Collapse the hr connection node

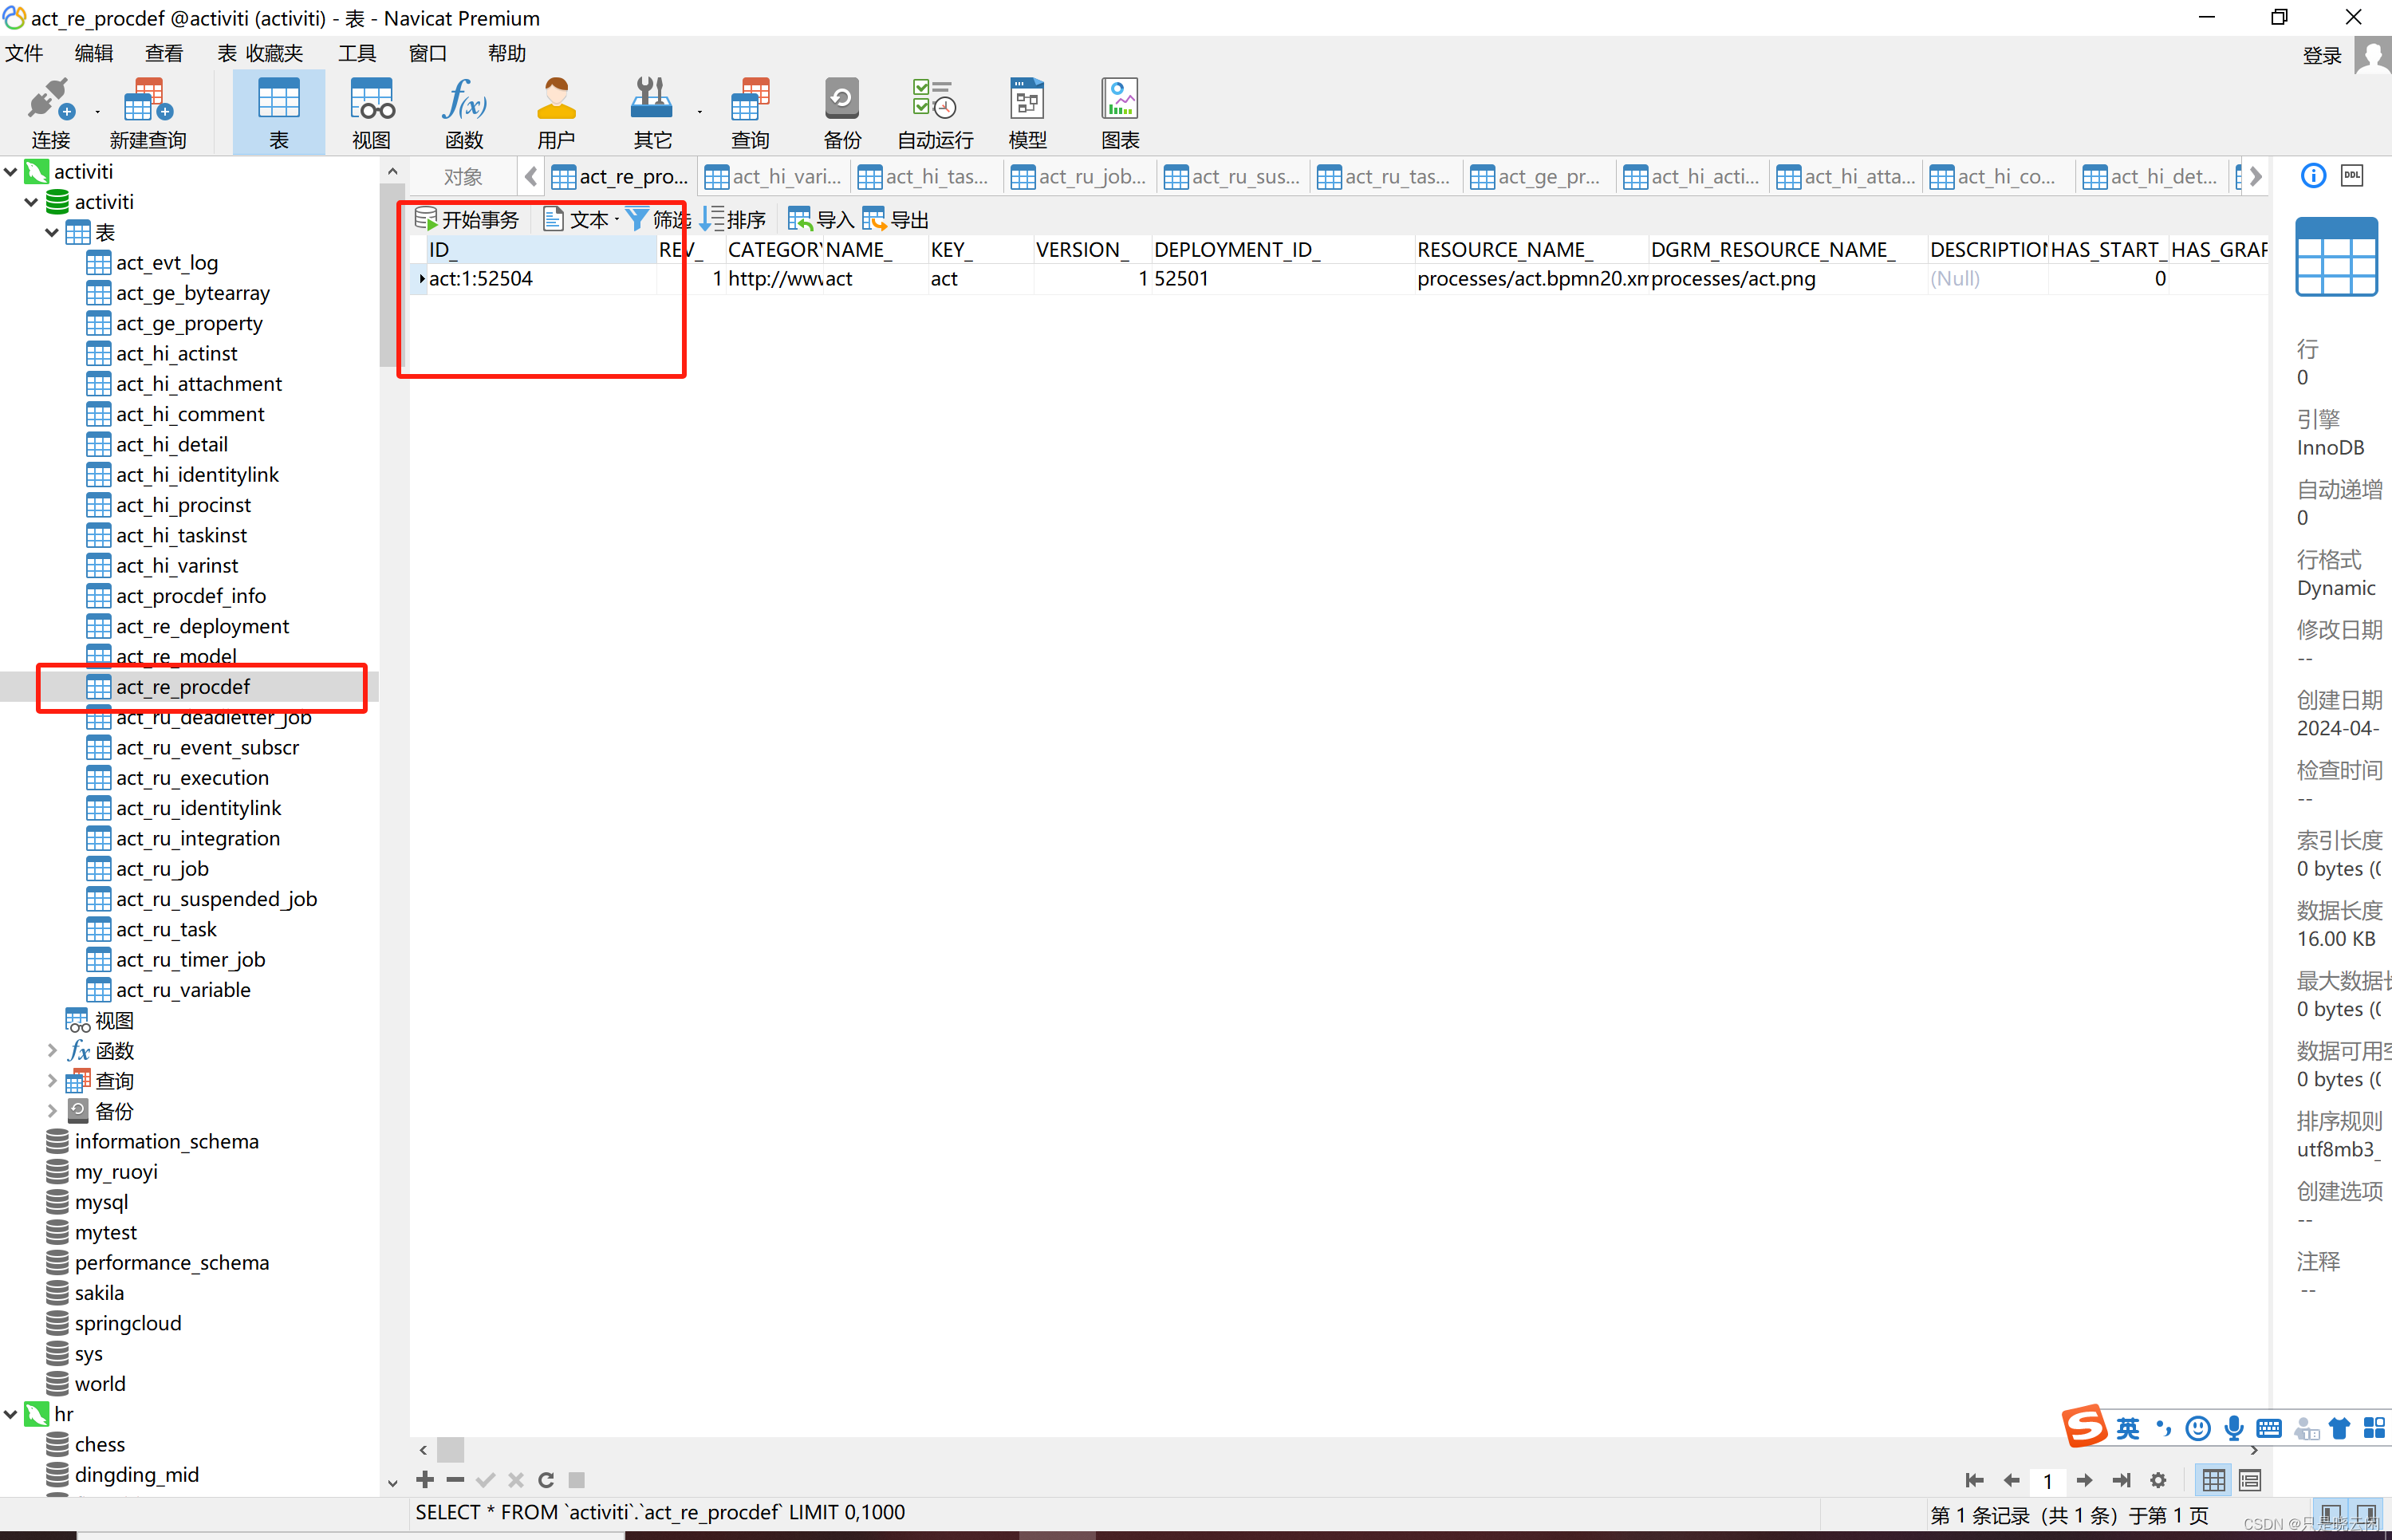point(11,1414)
